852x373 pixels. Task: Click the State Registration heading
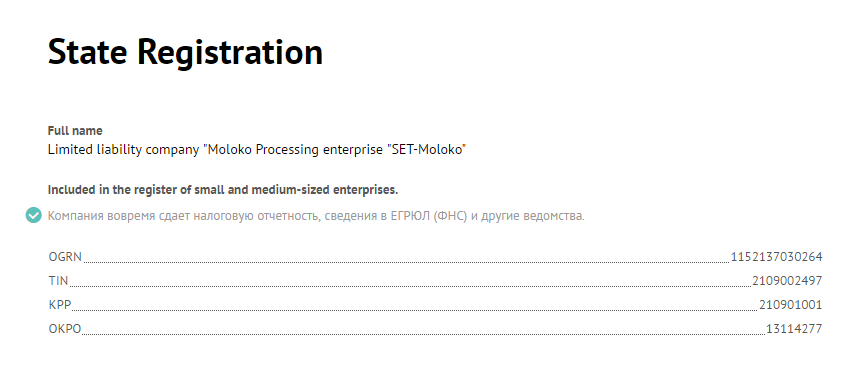pyautogui.click(x=185, y=53)
